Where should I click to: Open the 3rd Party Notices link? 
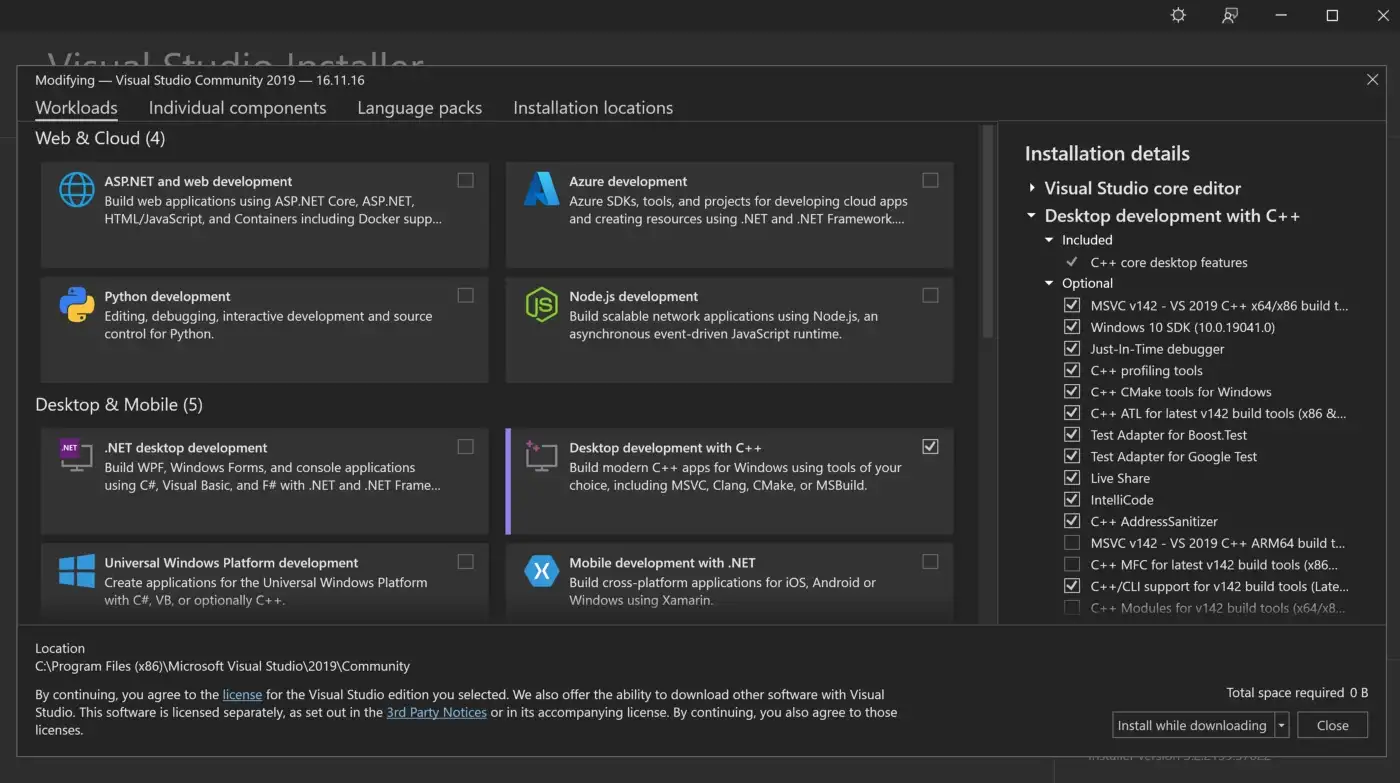436,712
